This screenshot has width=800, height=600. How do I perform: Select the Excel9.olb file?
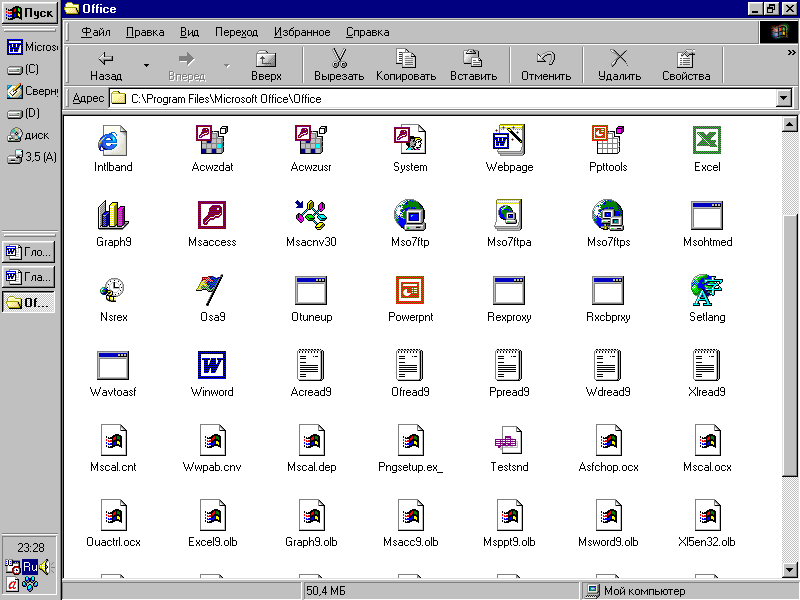tap(212, 515)
